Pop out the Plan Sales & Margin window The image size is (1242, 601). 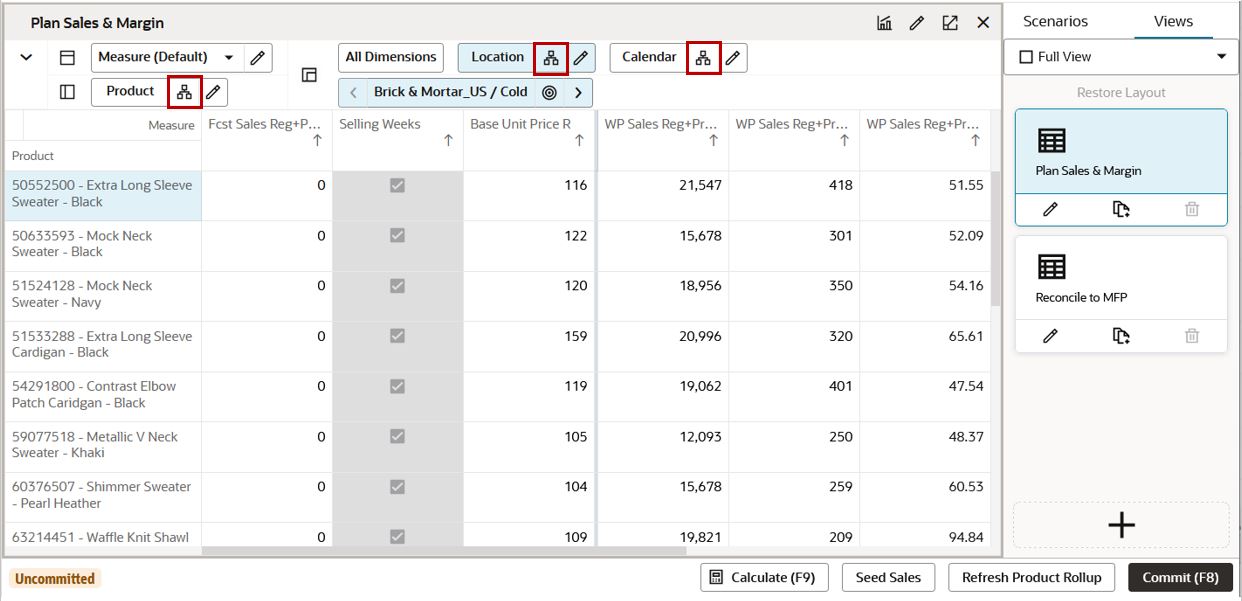point(950,22)
